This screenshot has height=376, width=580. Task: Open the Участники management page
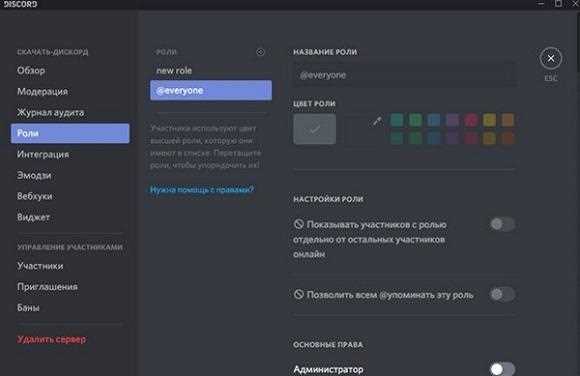[40, 266]
